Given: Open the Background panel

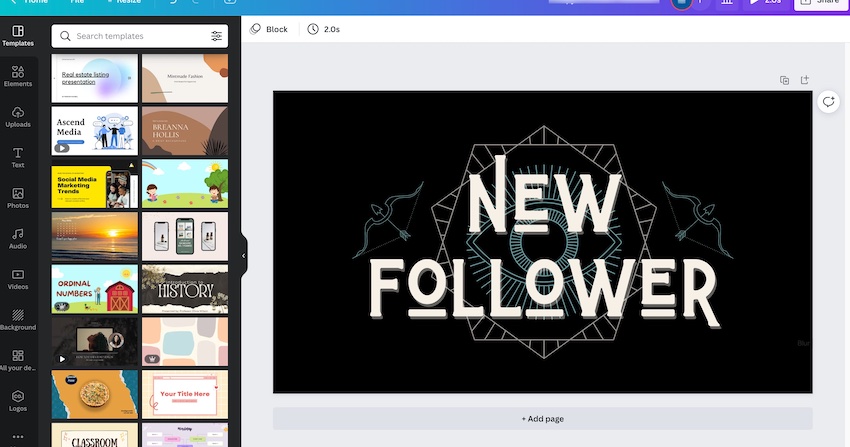Looking at the screenshot, I should (18, 319).
